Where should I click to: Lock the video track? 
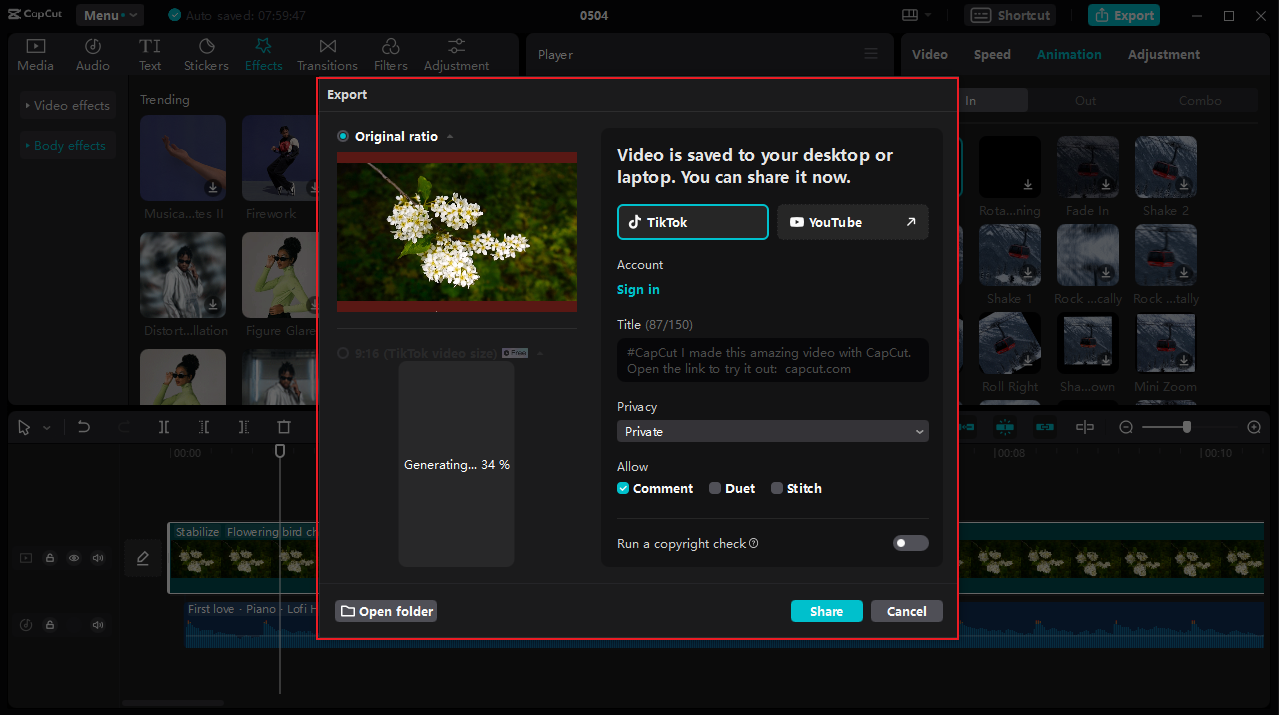(x=50, y=558)
